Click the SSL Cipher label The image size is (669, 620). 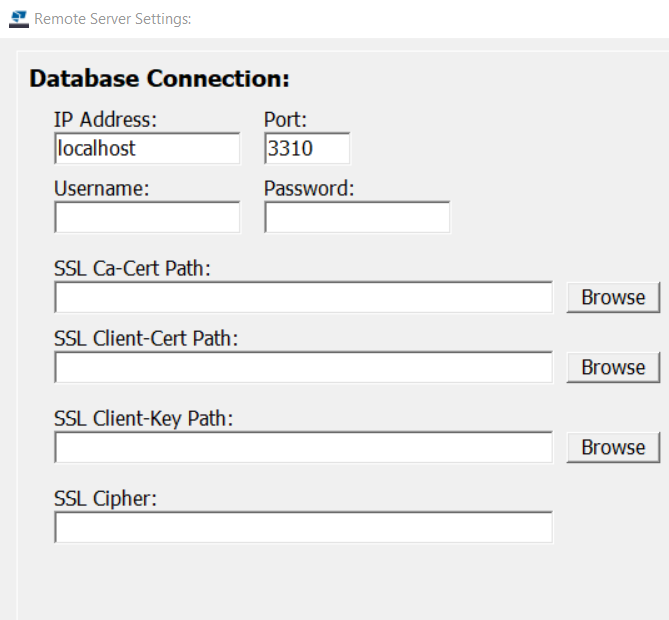(106, 498)
